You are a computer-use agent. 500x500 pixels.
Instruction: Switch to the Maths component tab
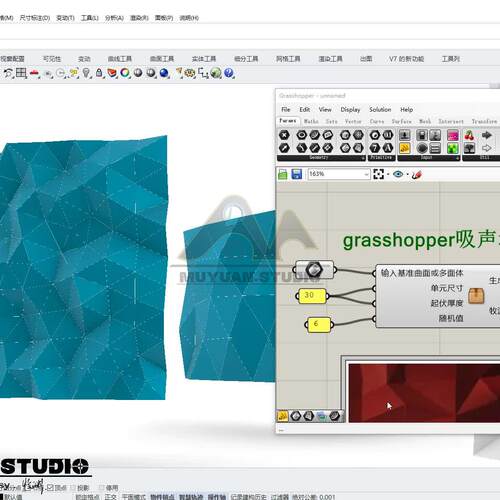[311, 121]
